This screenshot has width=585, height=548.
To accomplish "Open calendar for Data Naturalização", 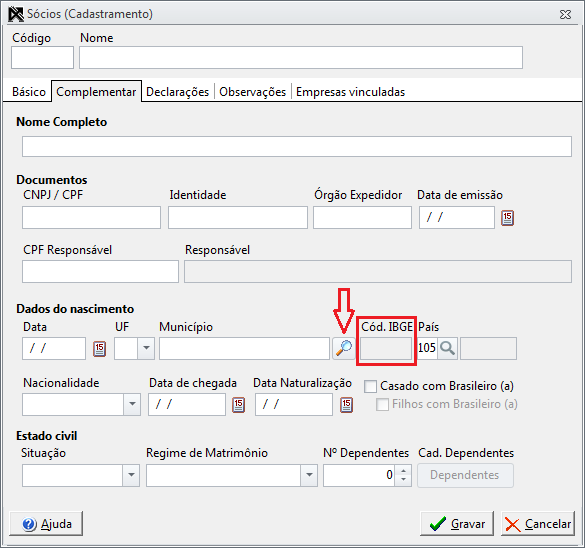I will click(x=346, y=405).
